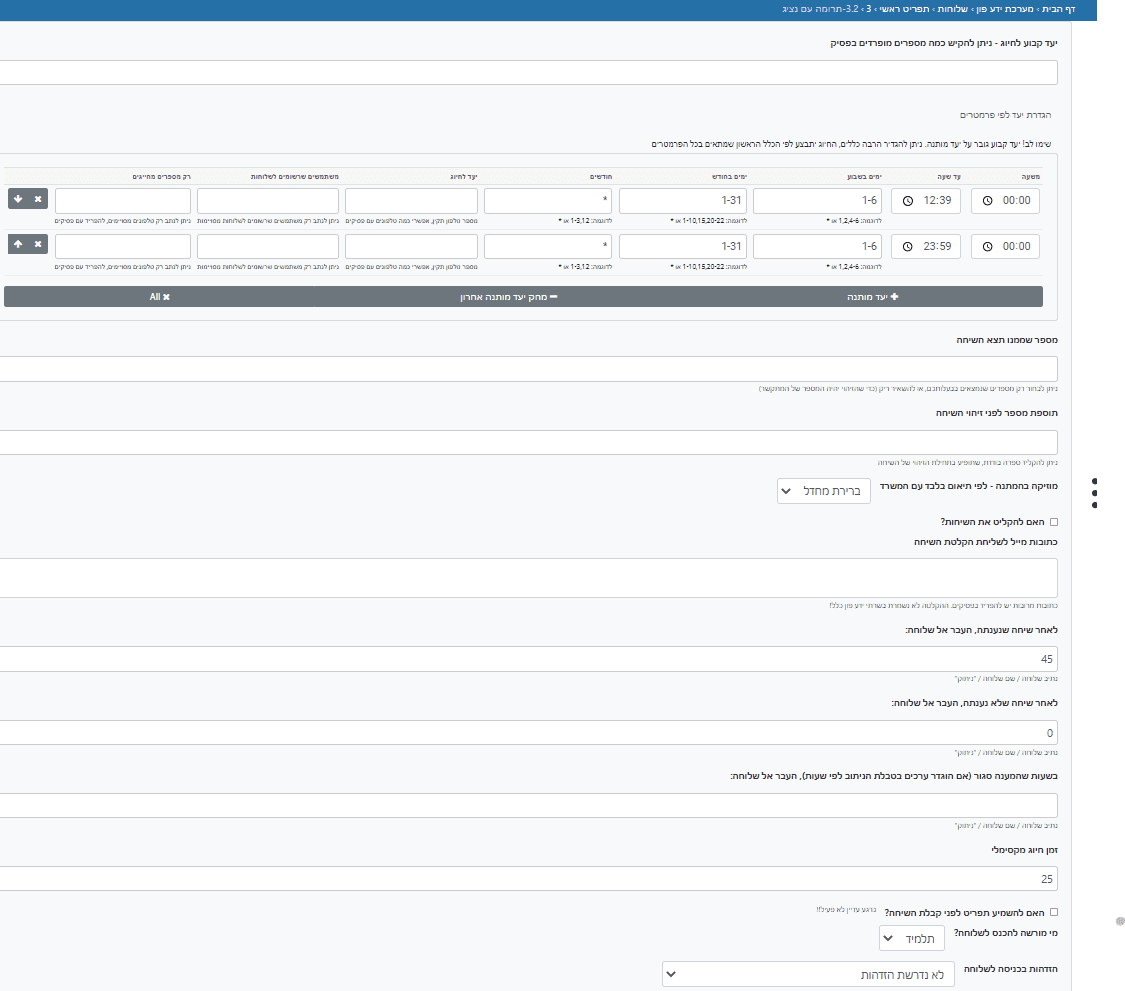Image resolution: width=1125 pixels, height=991 pixels.
Task: Click the 23:59 until-hour field in second row
Action: 926,247
